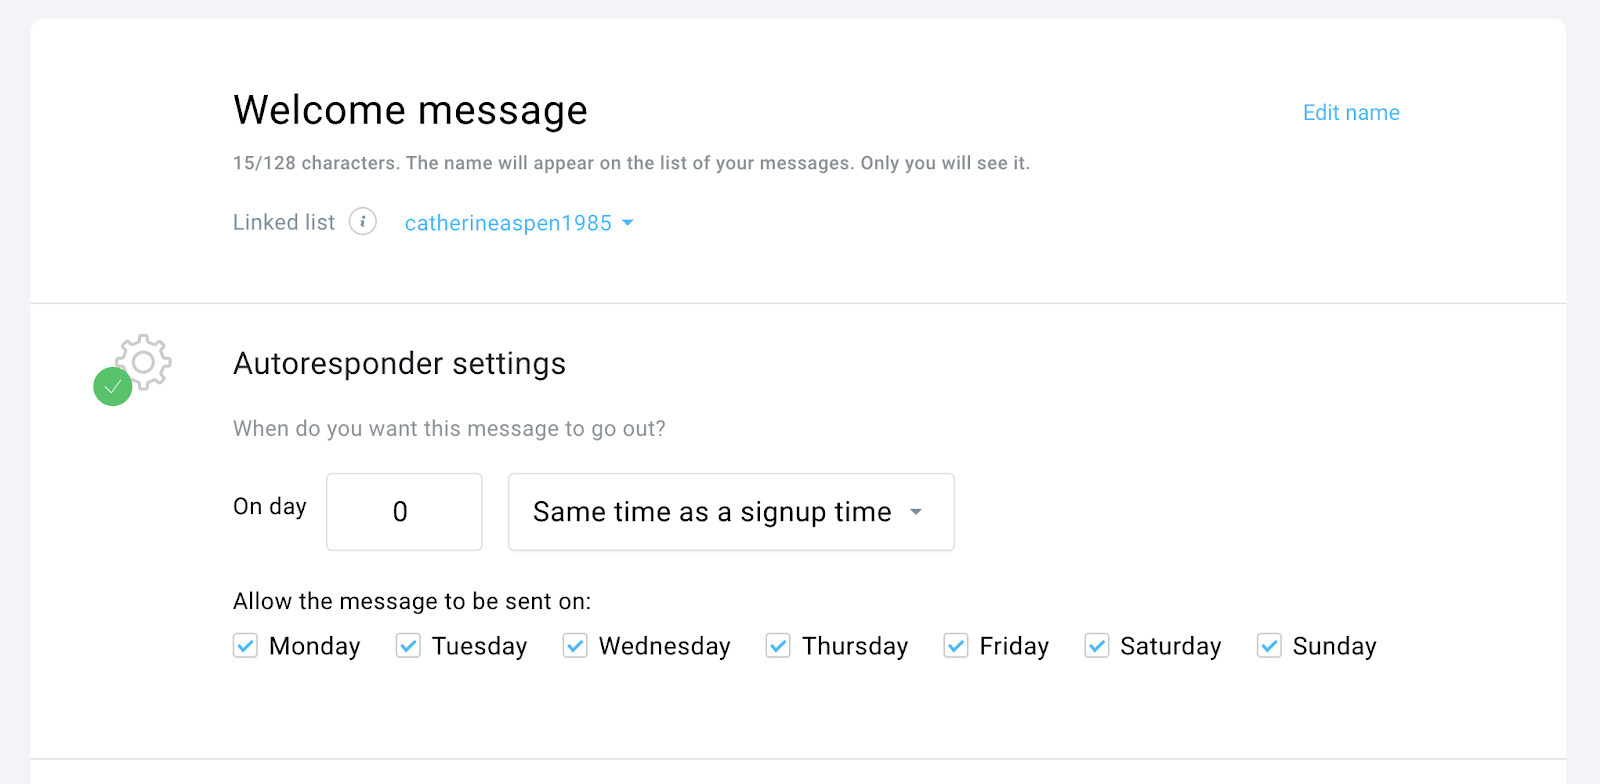Screen dimensions: 1600x784
Task: Expand the Same time as signup time dropdown
Action: (730, 512)
